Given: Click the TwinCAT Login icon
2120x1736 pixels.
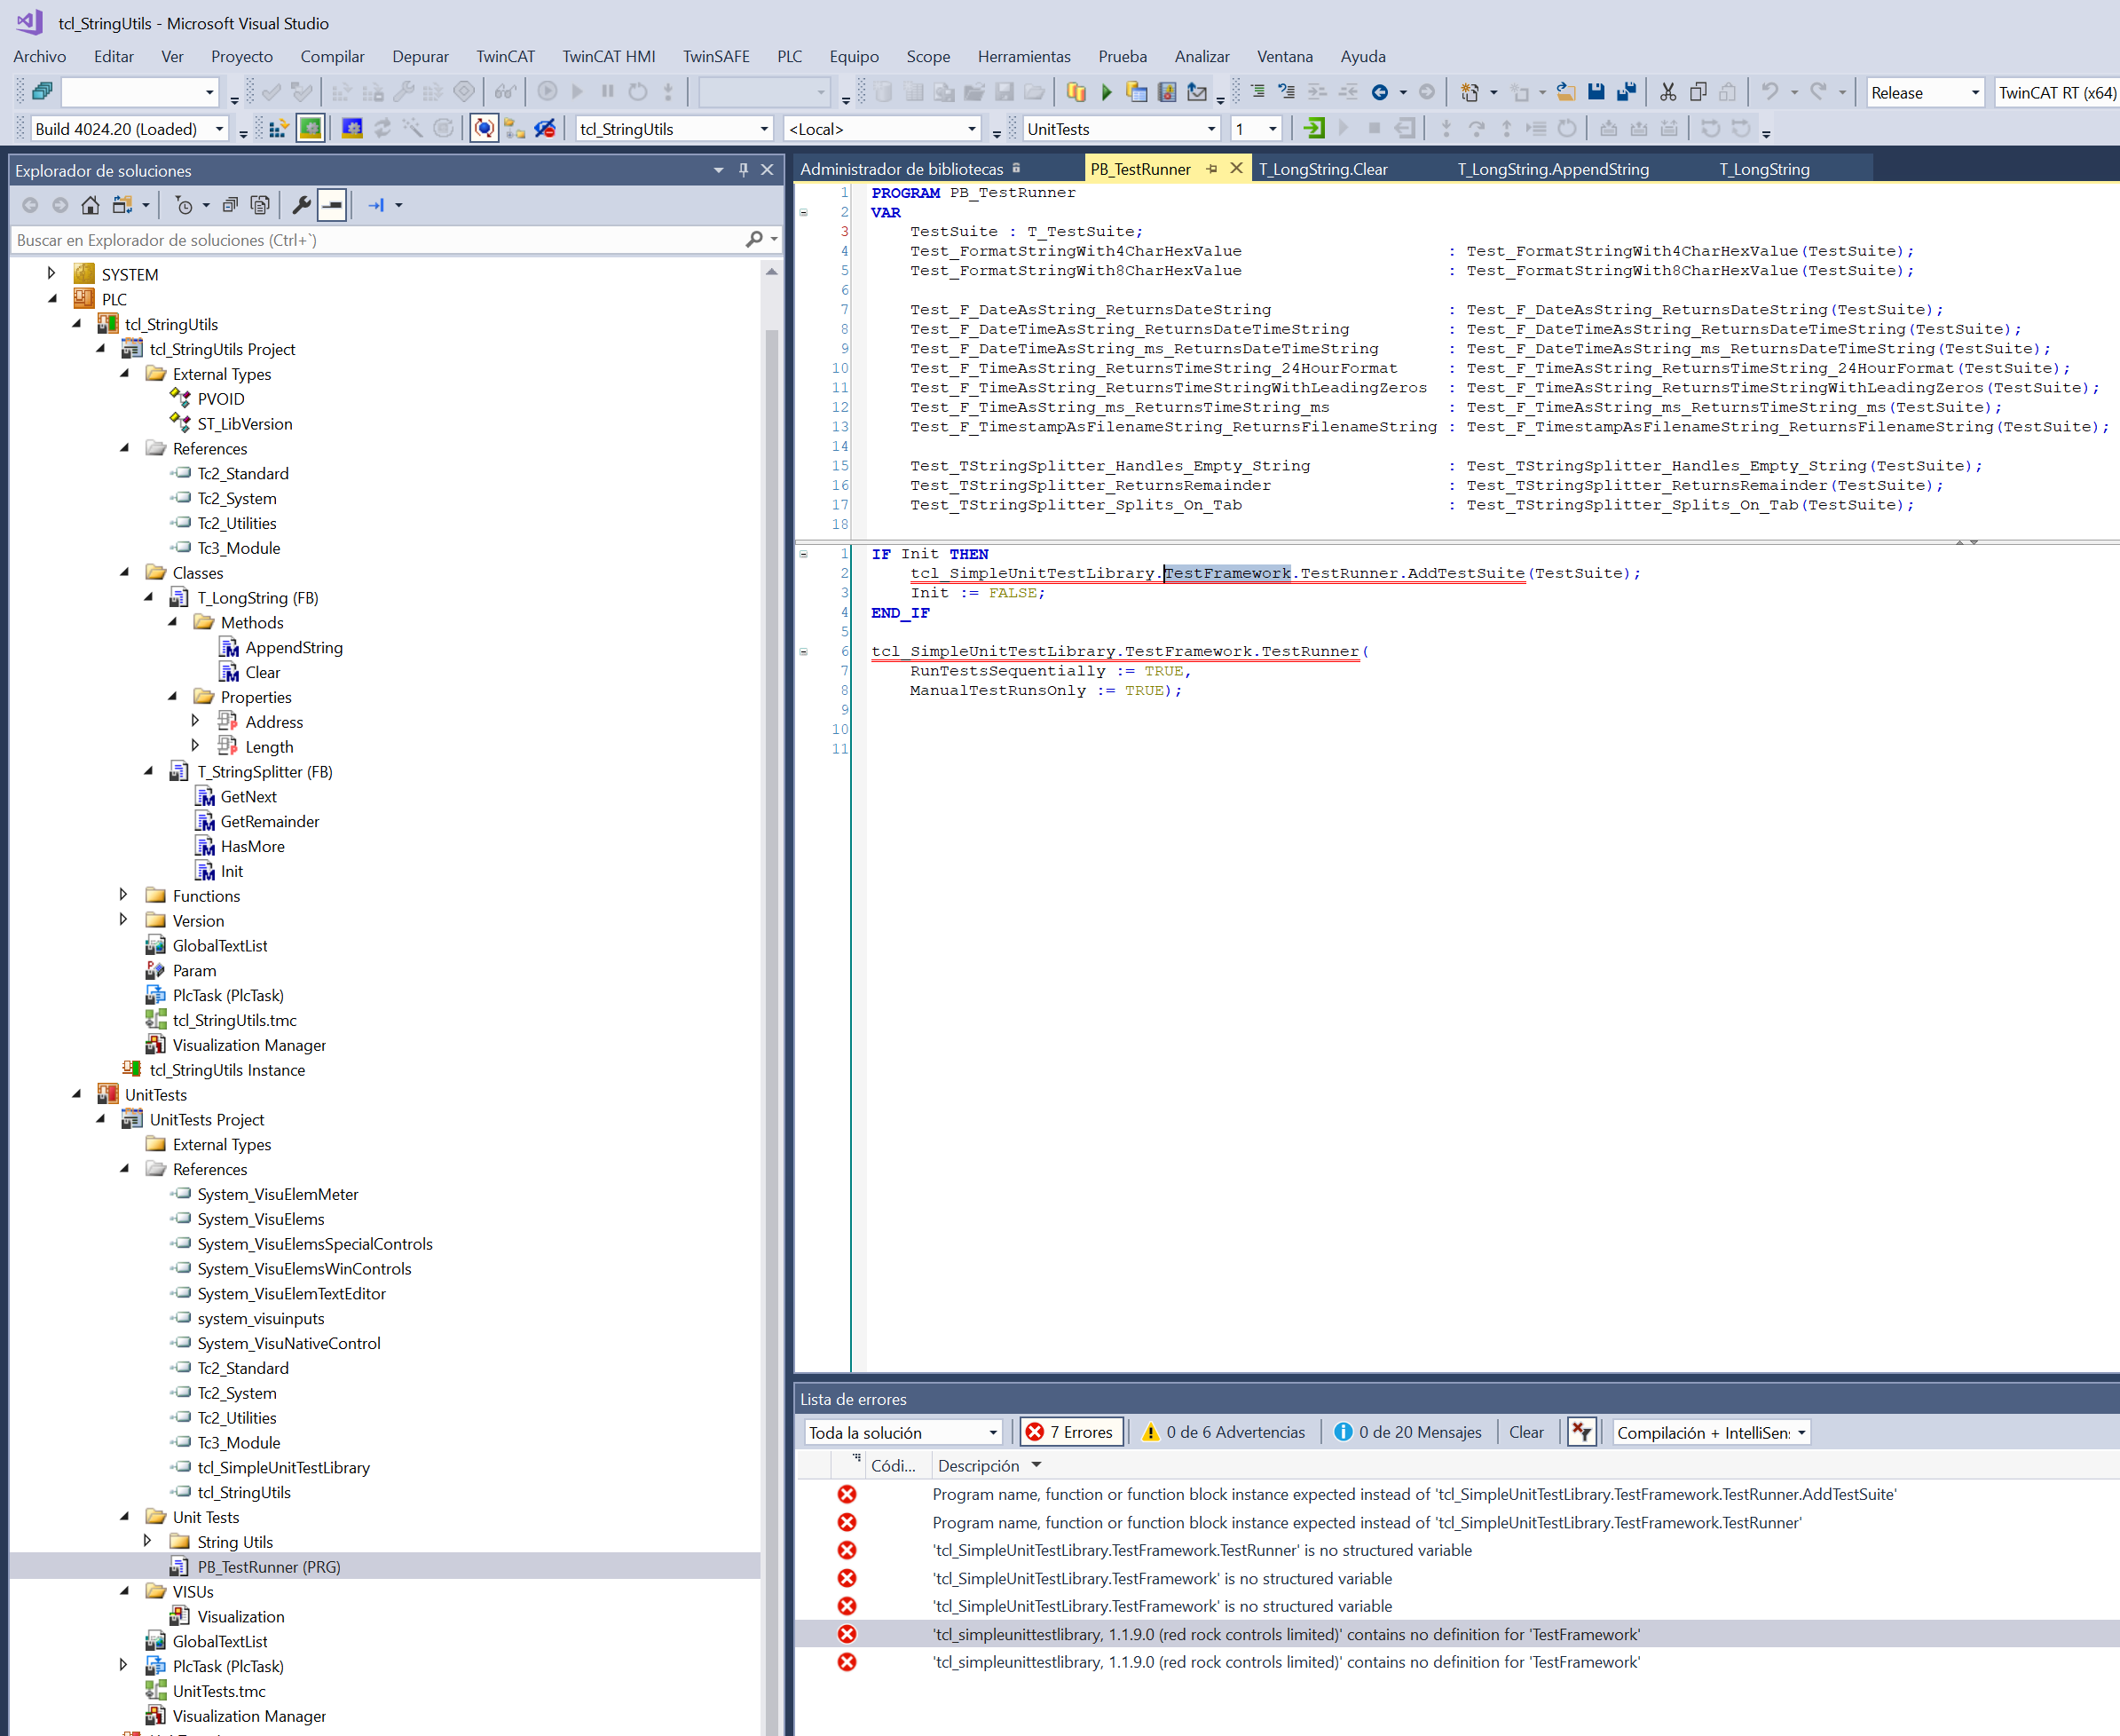Looking at the screenshot, I should pos(1313,129).
